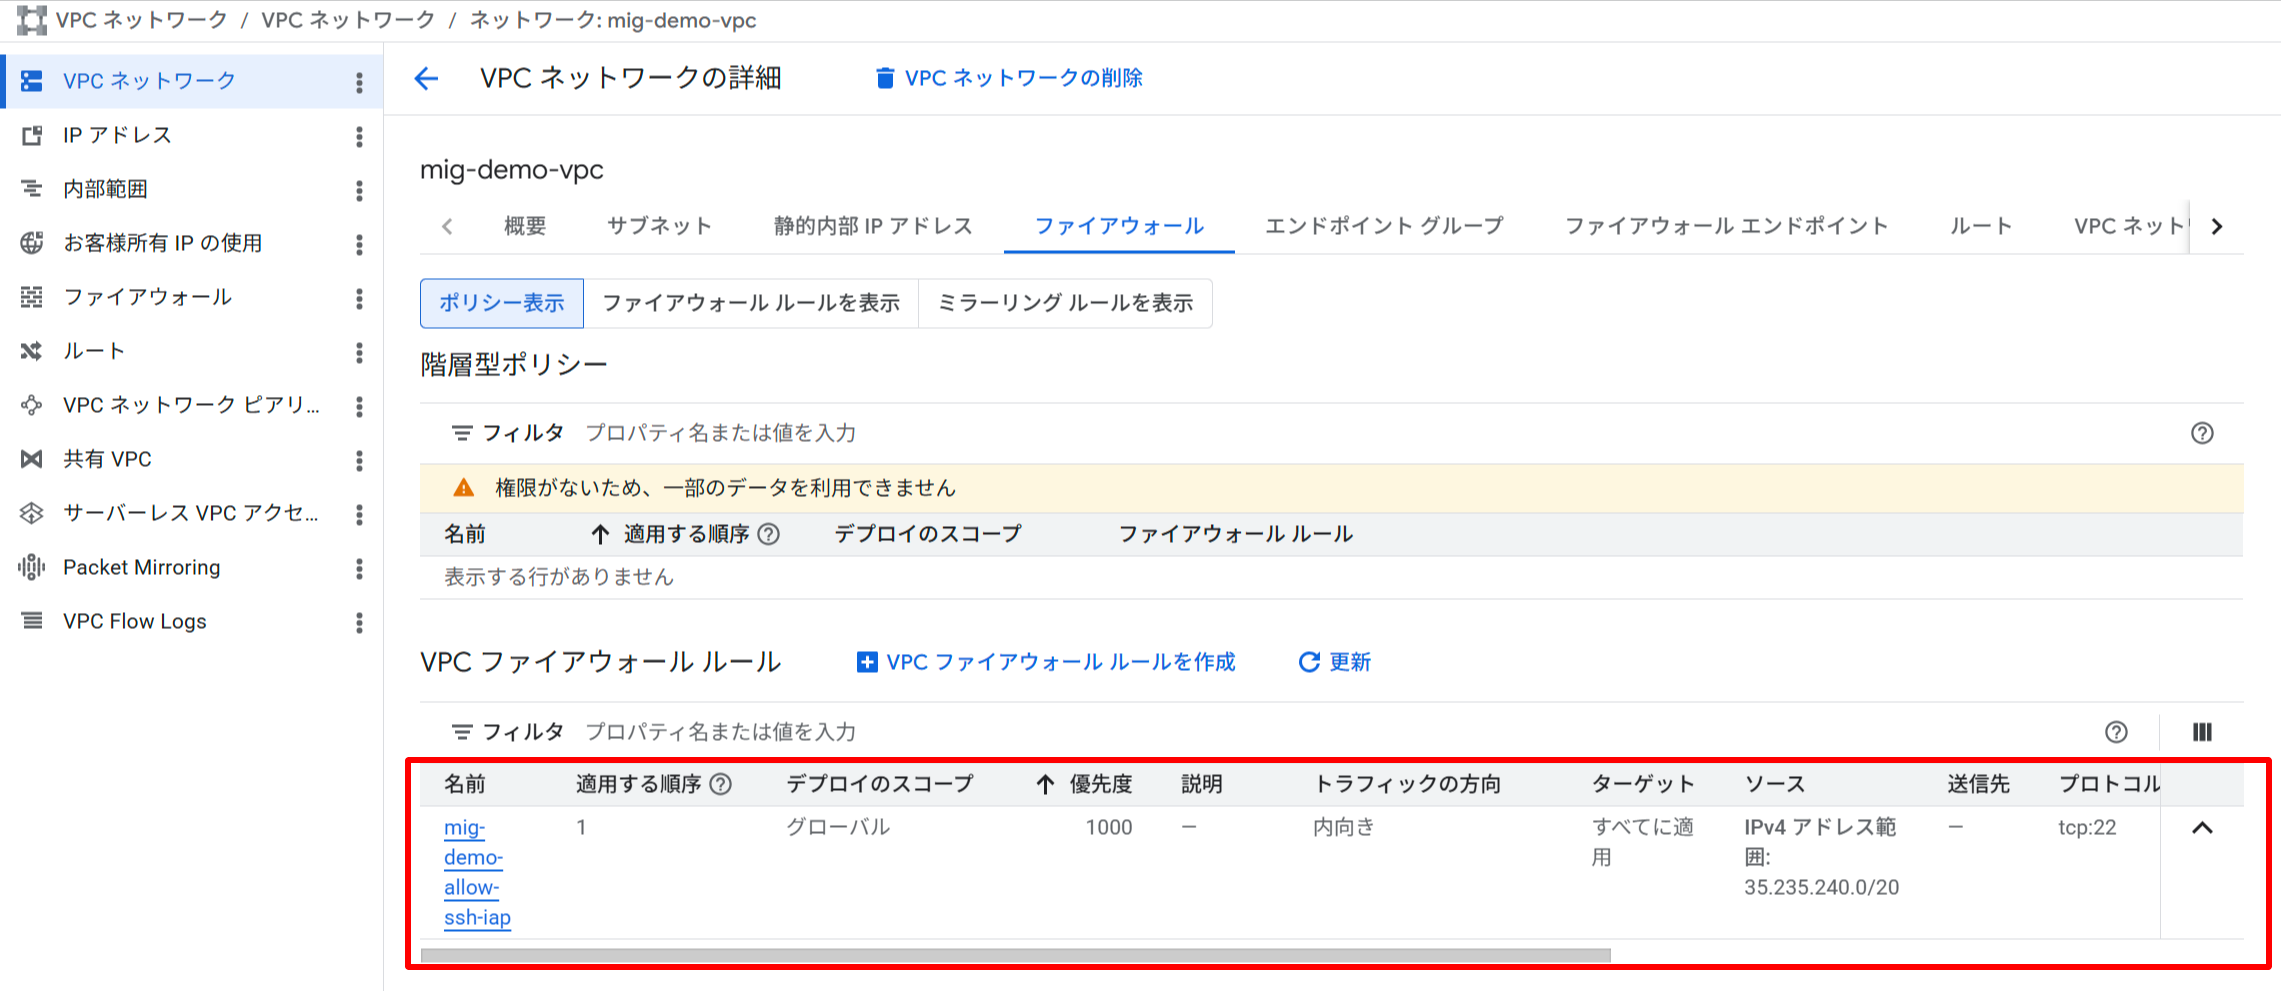
Task: Sort policy table by 適用する順序 column
Action: 685,534
